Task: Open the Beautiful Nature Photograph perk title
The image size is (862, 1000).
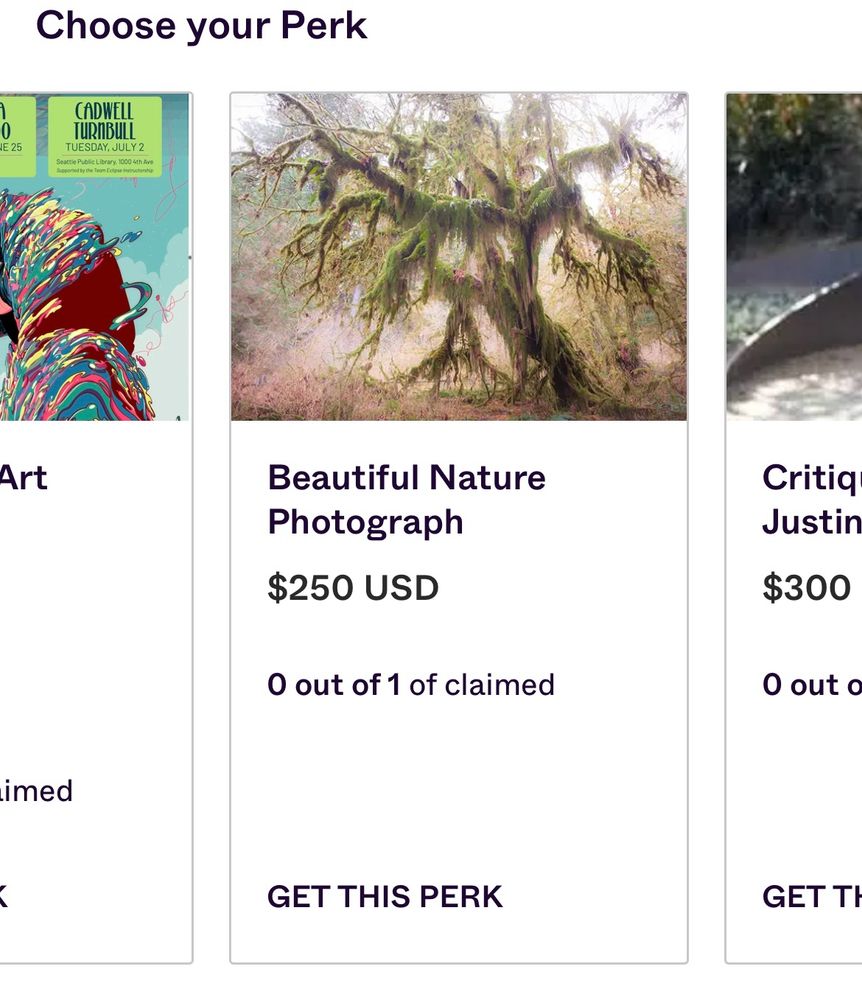Action: (x=406, y=499)
